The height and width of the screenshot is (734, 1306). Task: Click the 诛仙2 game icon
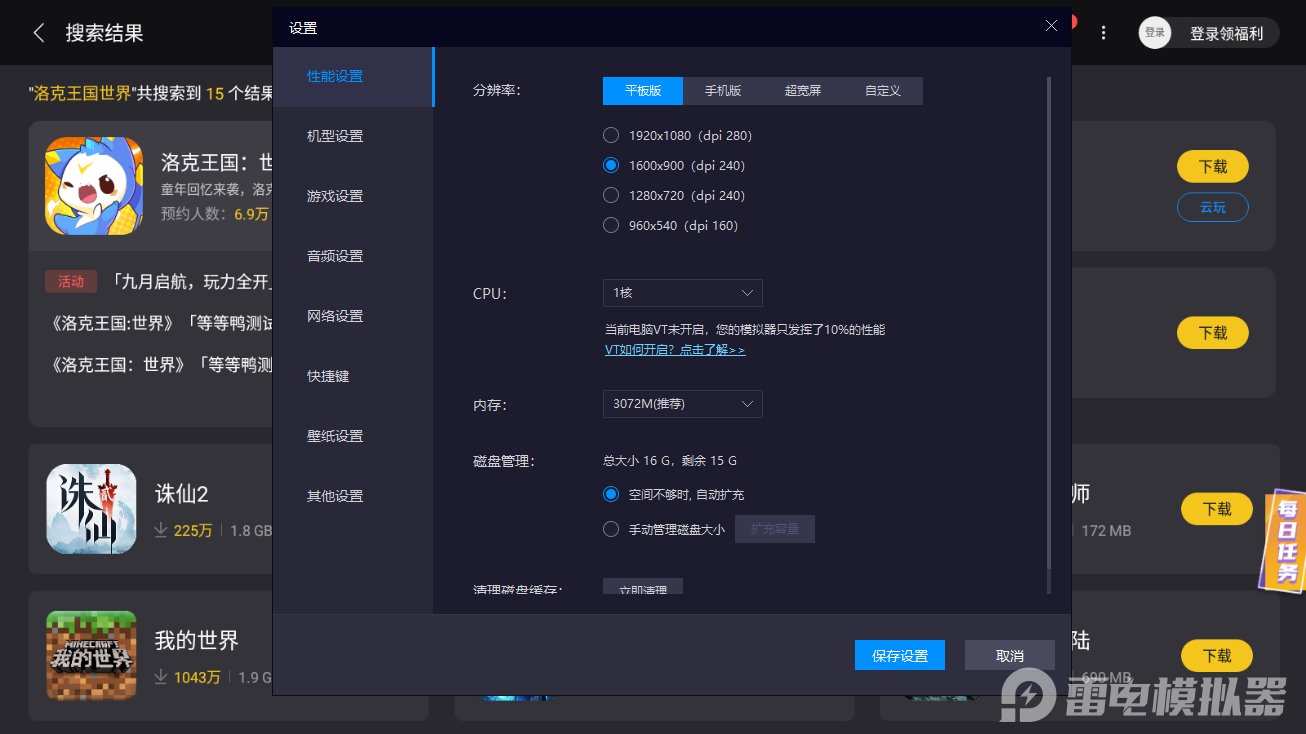click(x=91, y=508)
